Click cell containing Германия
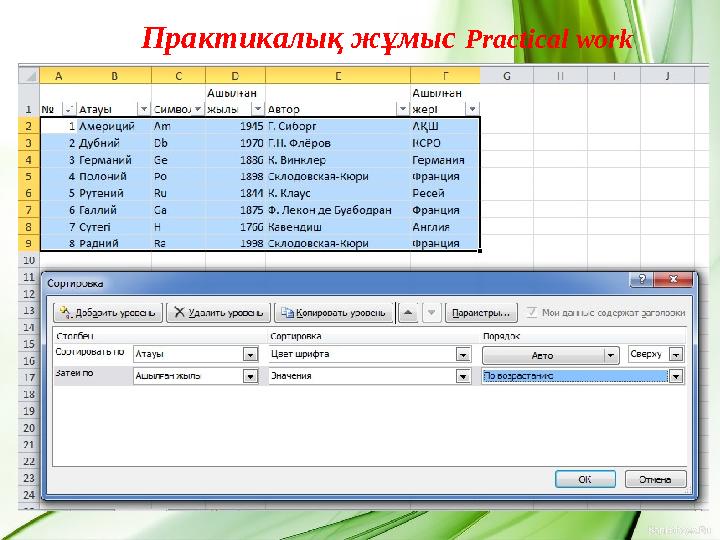This screenshot has height=540, width=720. pyautogui.click(x=445, y=160)
